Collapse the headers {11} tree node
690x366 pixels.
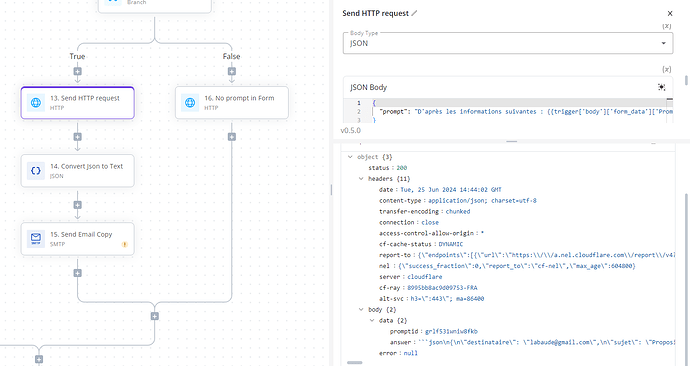pos(361,179)
